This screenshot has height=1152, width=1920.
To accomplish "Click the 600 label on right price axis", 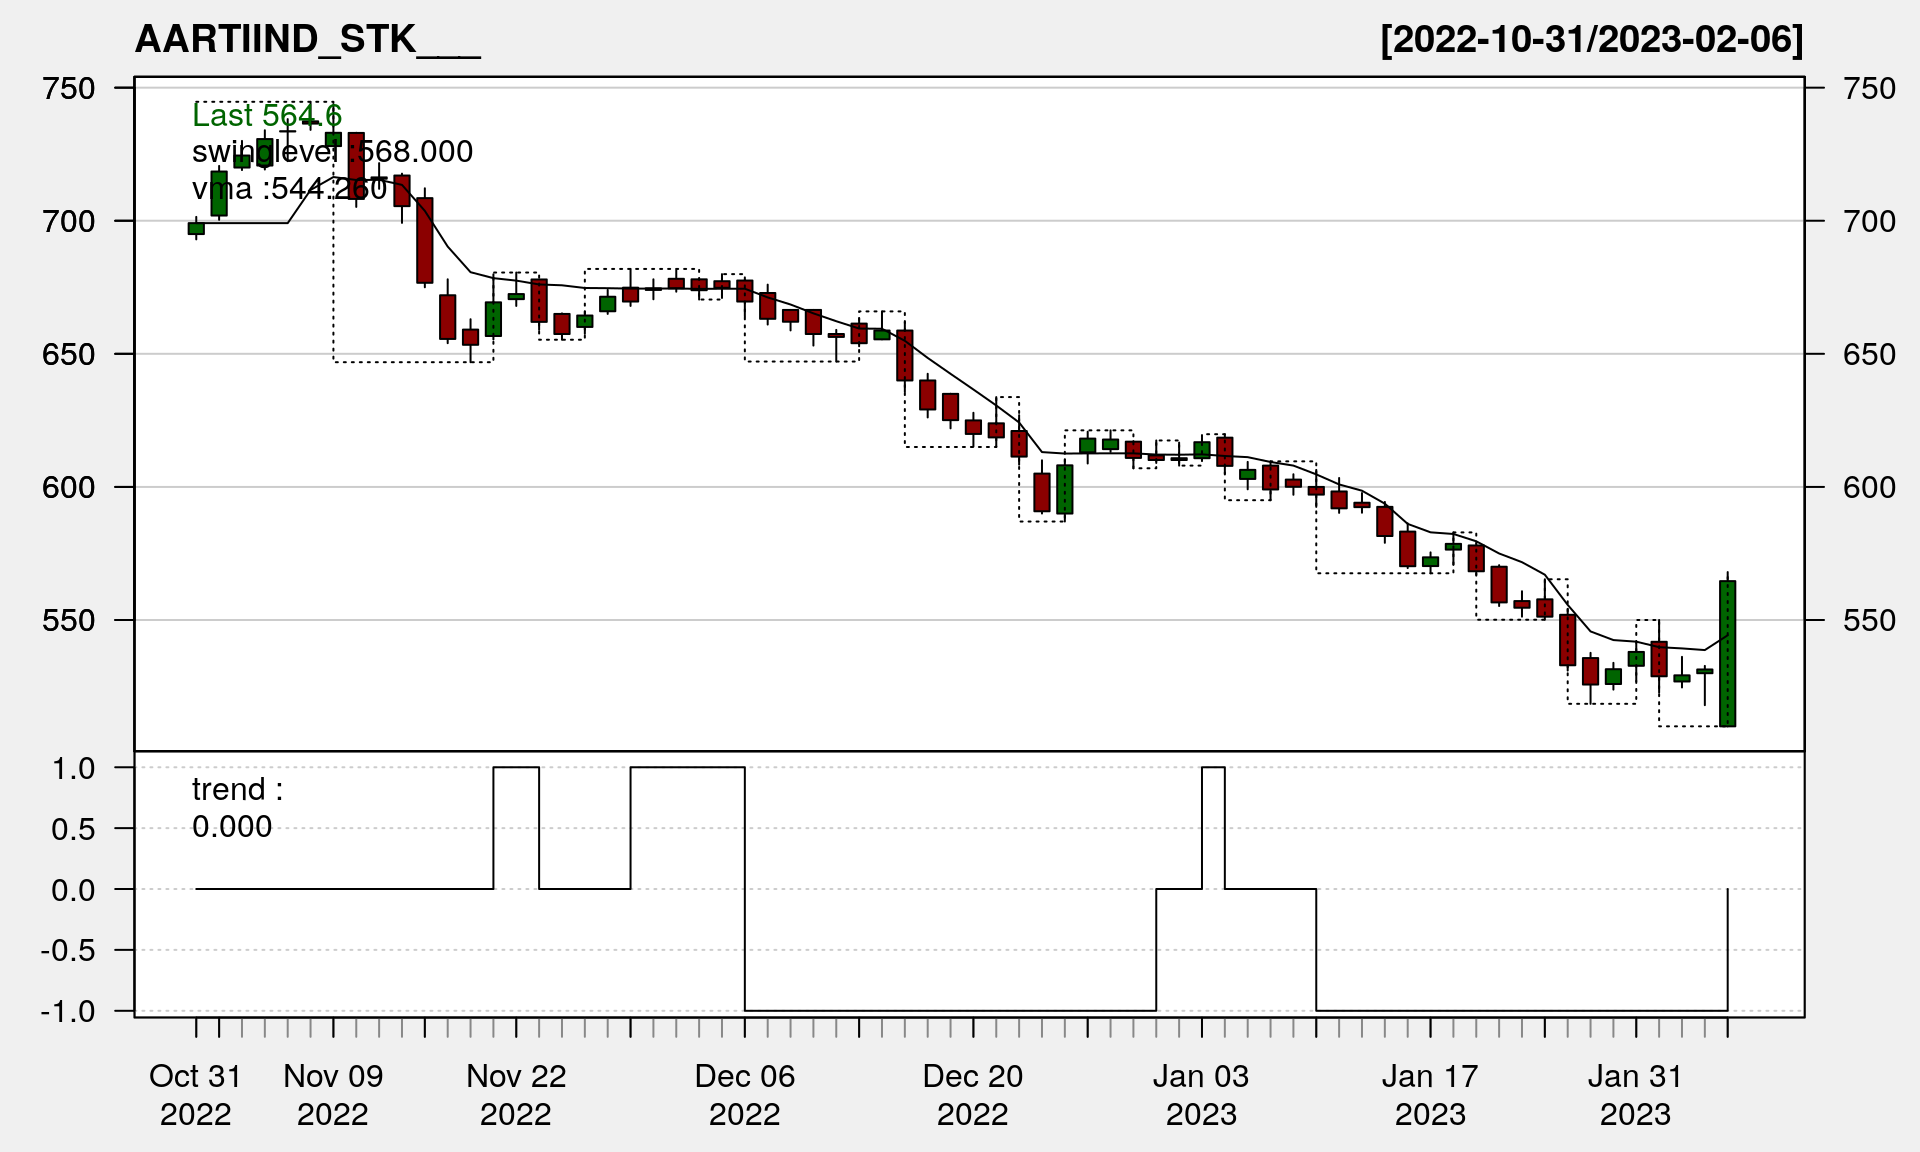I will pos(1870,488).
